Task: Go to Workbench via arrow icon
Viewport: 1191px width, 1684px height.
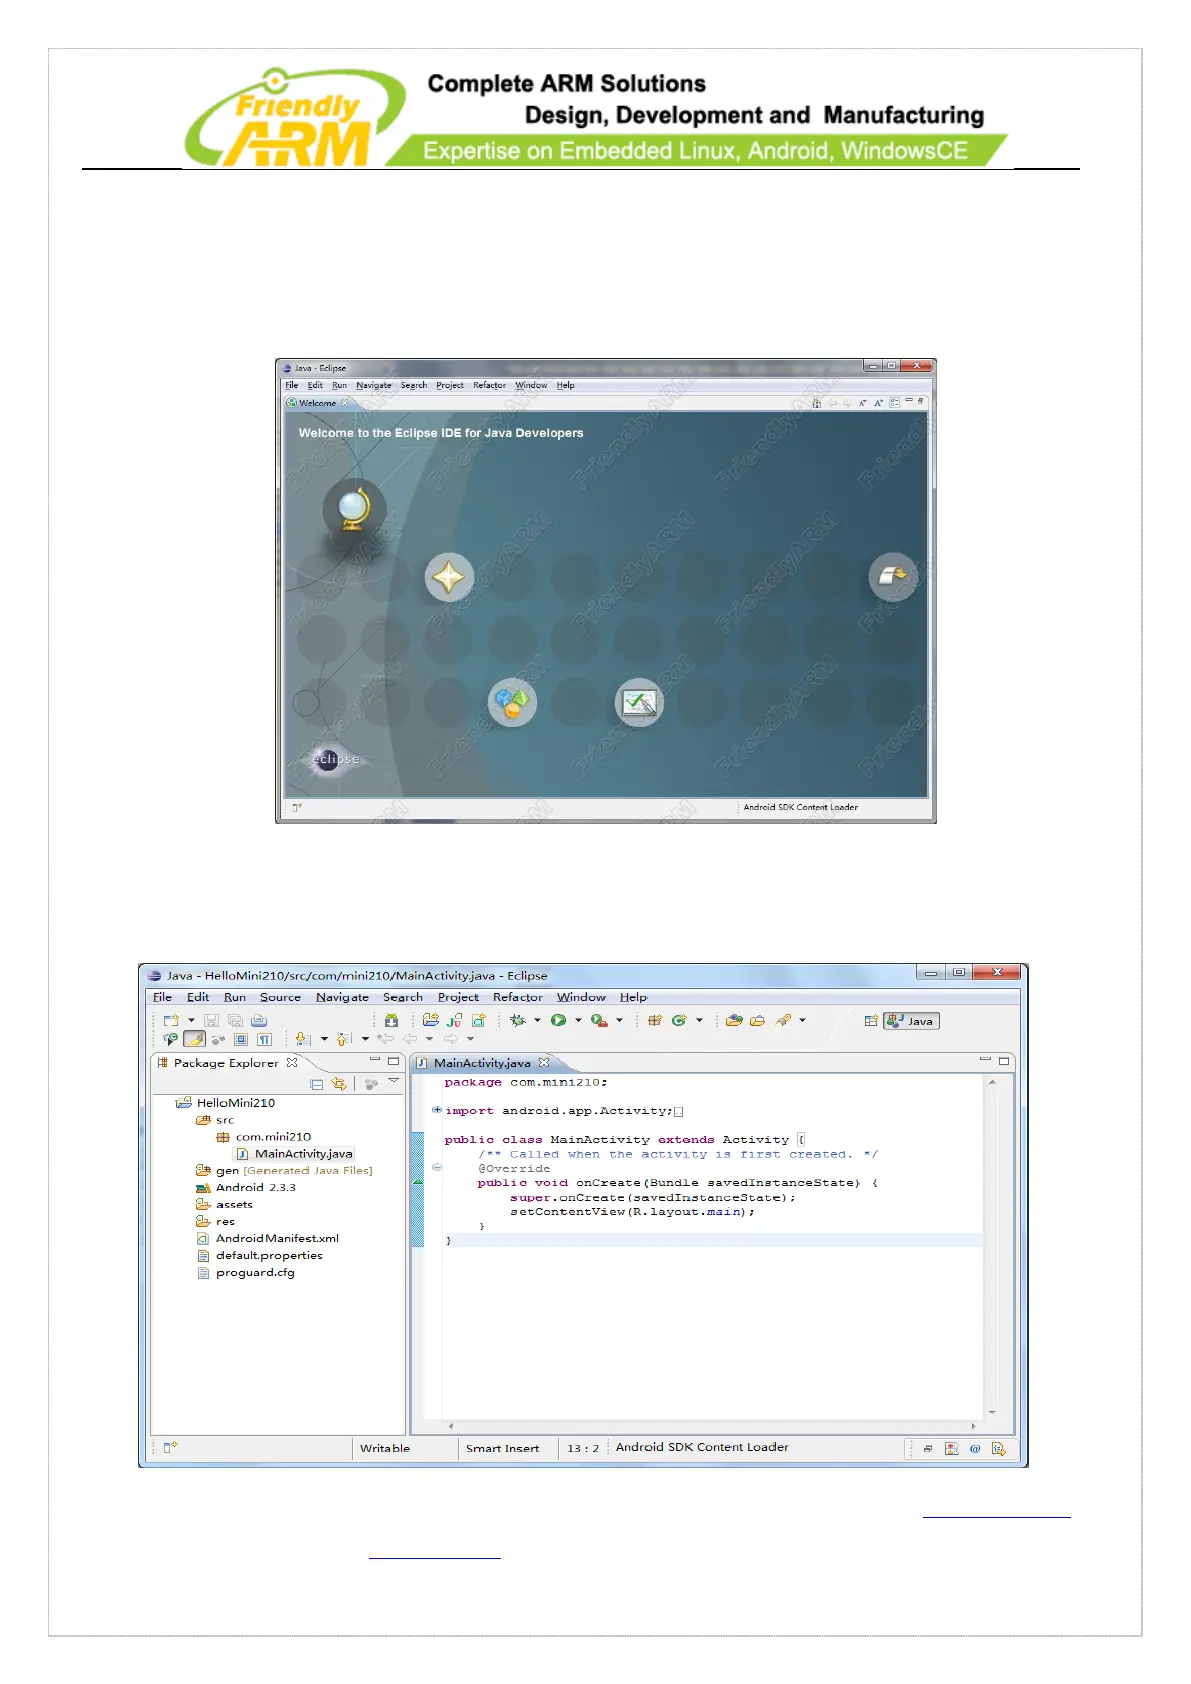Action: point(892,577)
